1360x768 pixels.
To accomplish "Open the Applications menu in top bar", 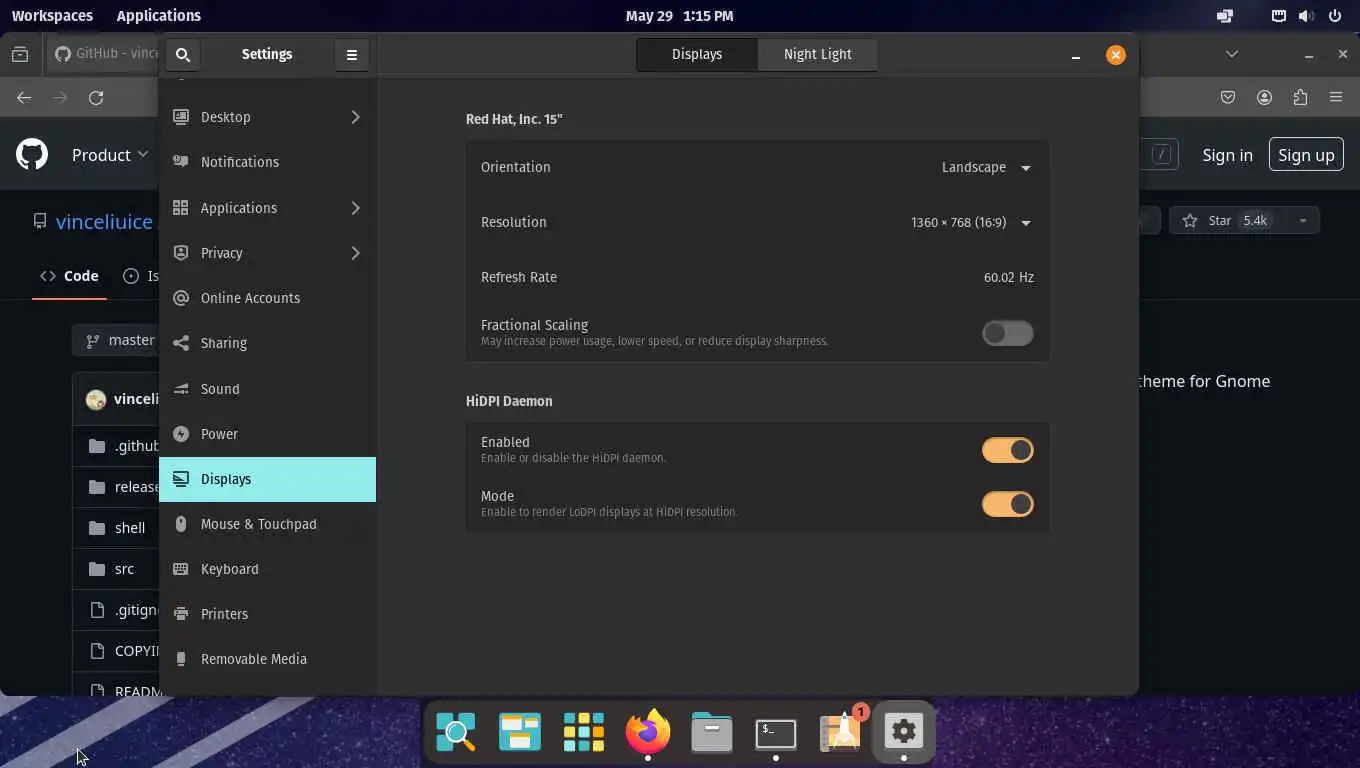I will click(158, 16).
